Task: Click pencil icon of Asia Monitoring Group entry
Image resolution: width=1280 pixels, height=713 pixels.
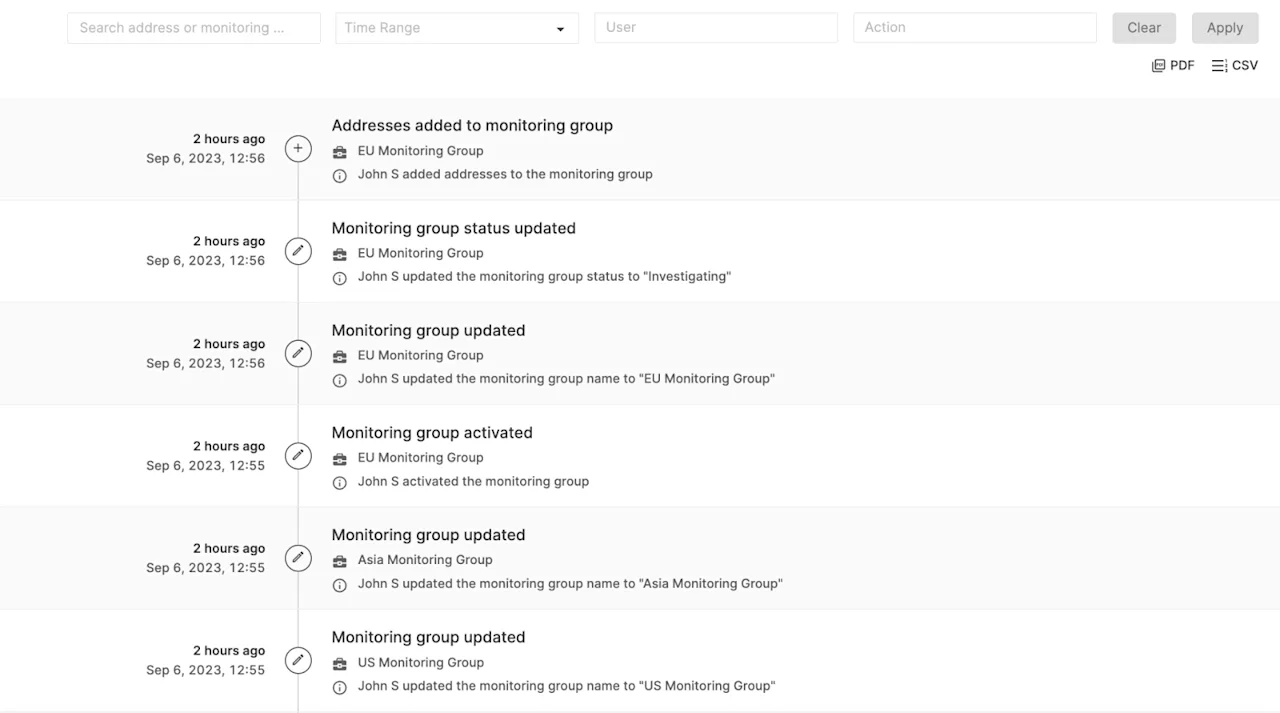Action: coord(298,558)
